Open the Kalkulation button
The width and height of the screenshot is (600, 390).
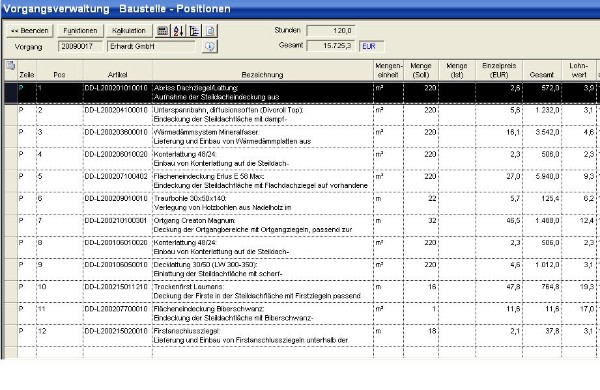[x=129, y=31]
